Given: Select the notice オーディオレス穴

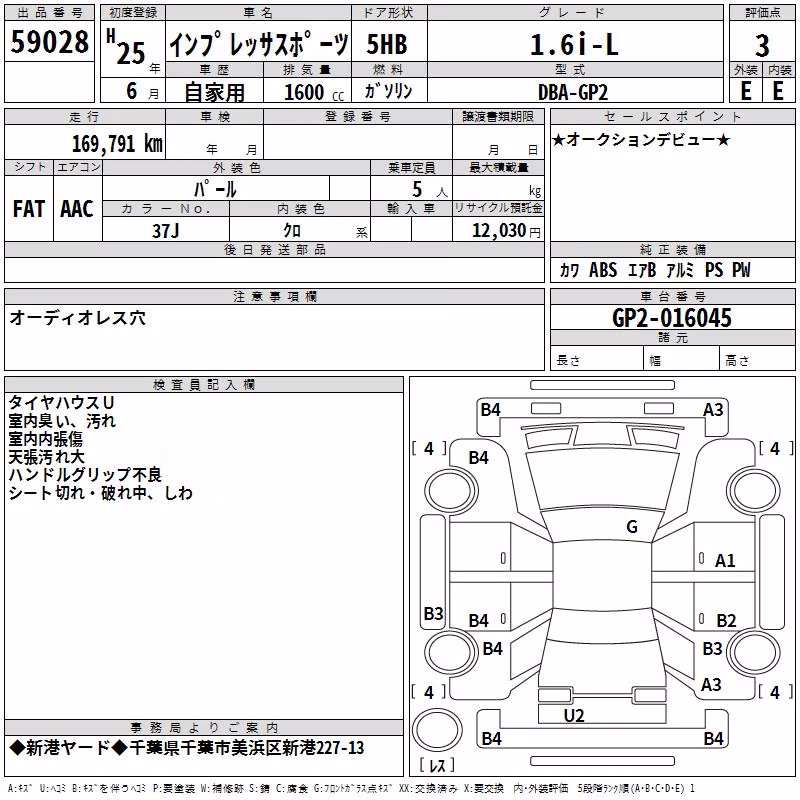Looking at the screenshot, I should point(78,317).
